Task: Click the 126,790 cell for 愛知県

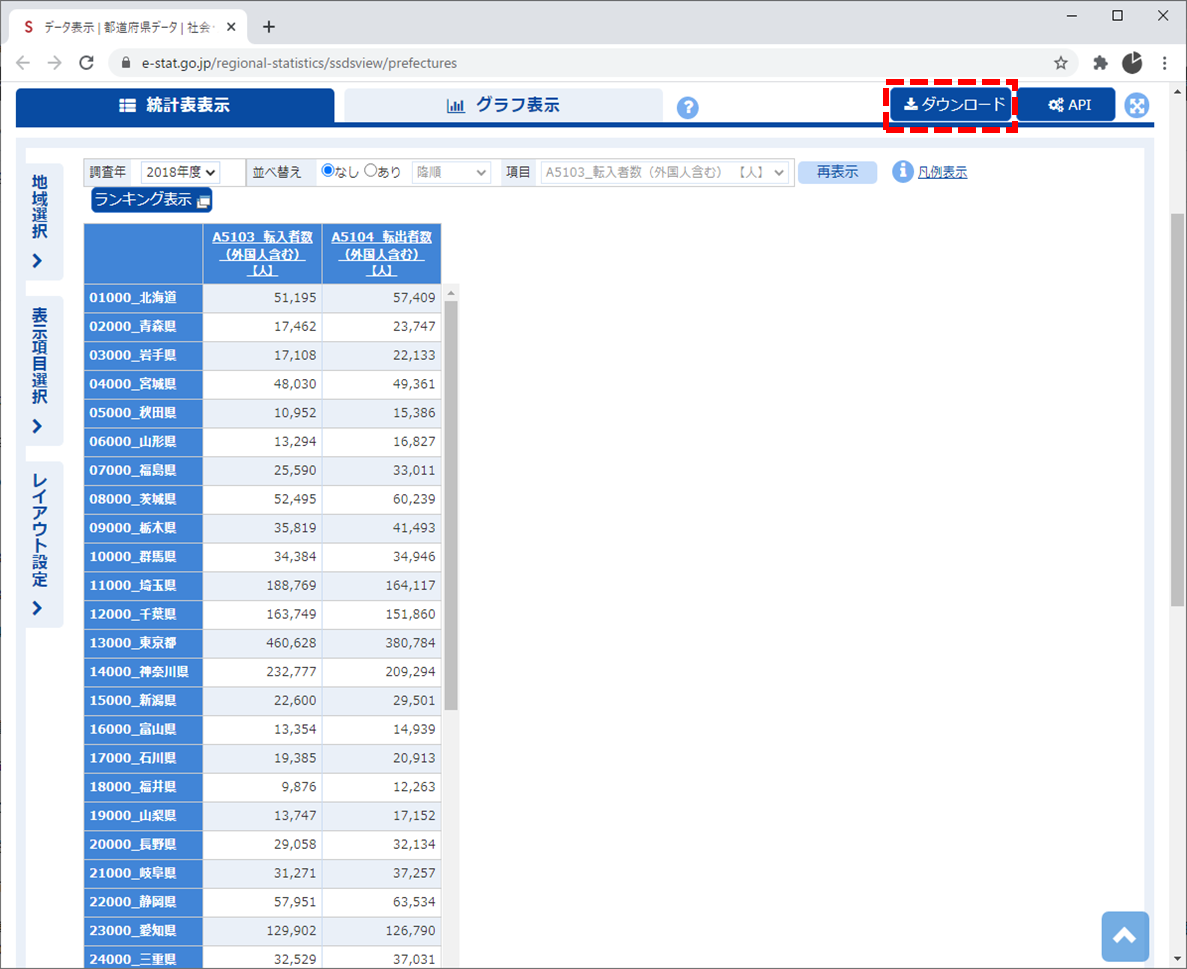Action: point(382,930)
